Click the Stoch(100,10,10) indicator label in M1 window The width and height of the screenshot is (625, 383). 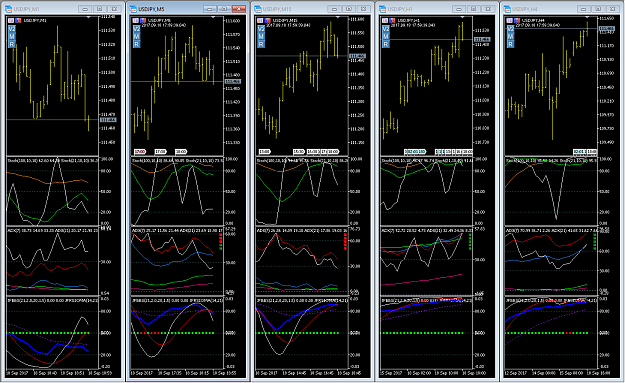click(22, 160)
